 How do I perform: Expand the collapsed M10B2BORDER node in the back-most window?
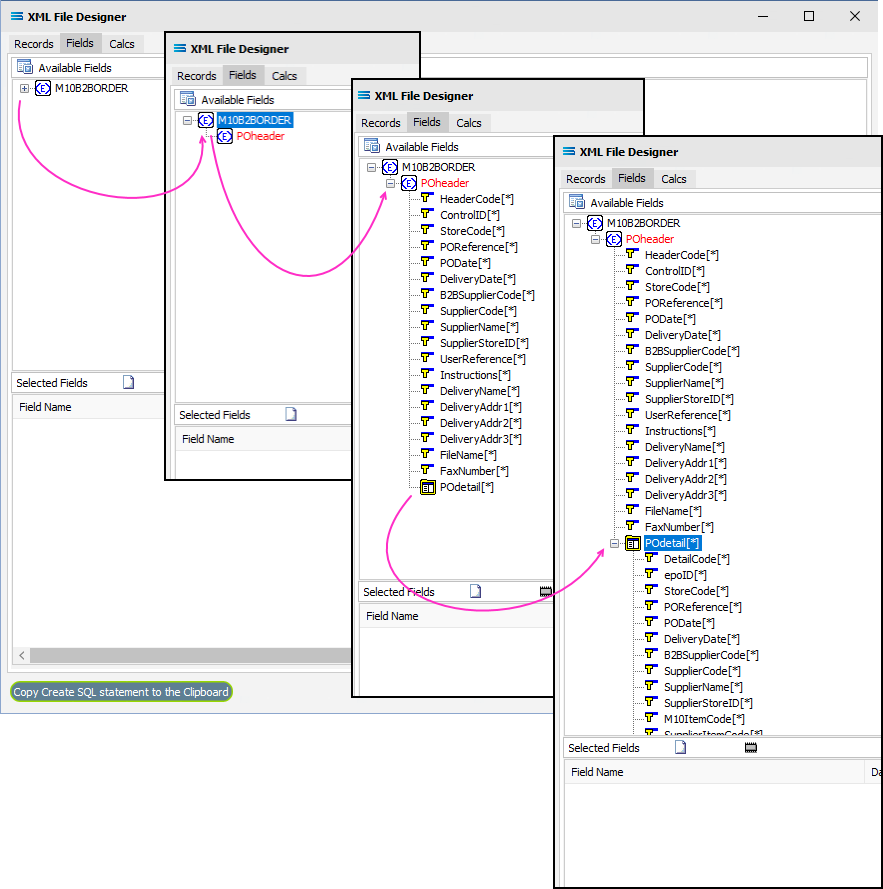[x=24, y=88]
